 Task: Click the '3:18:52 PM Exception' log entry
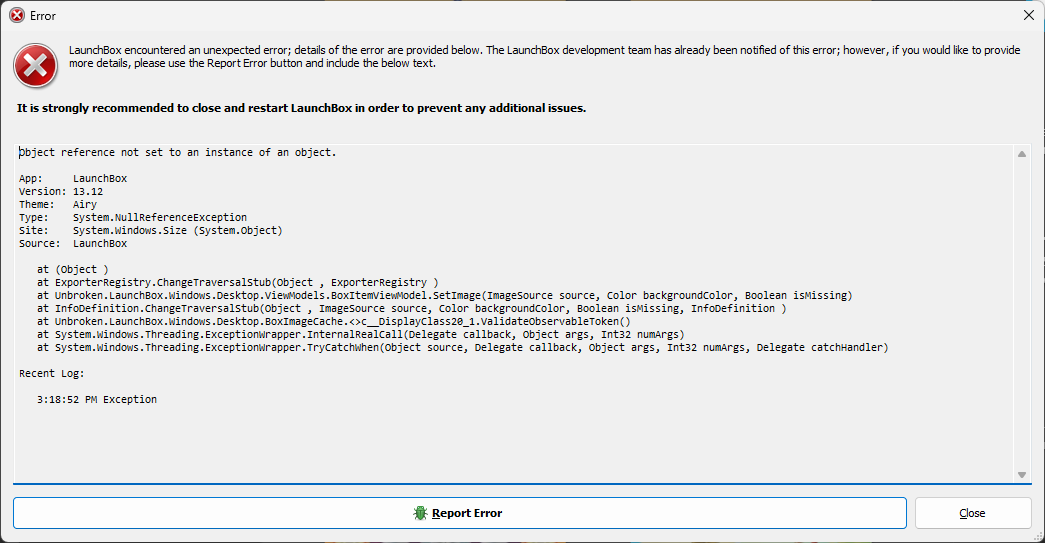(97, 399)
